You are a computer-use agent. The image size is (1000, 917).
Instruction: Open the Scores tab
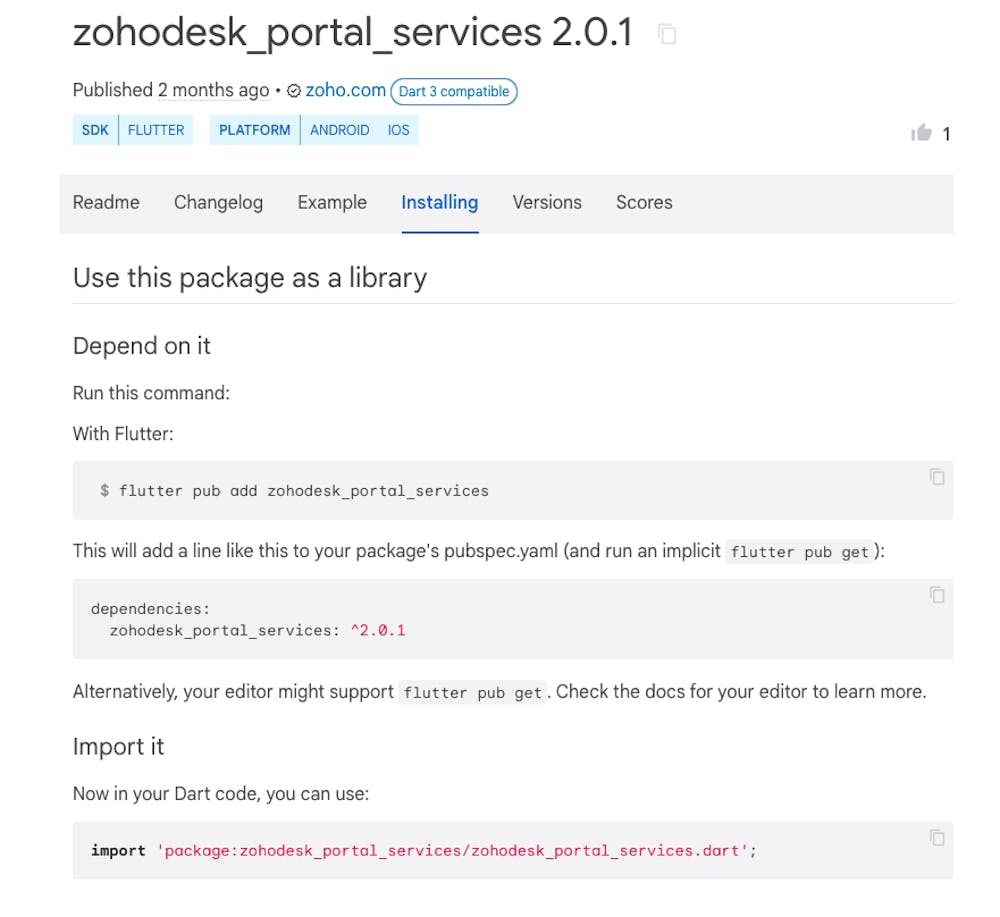click(x=644, y=202)
